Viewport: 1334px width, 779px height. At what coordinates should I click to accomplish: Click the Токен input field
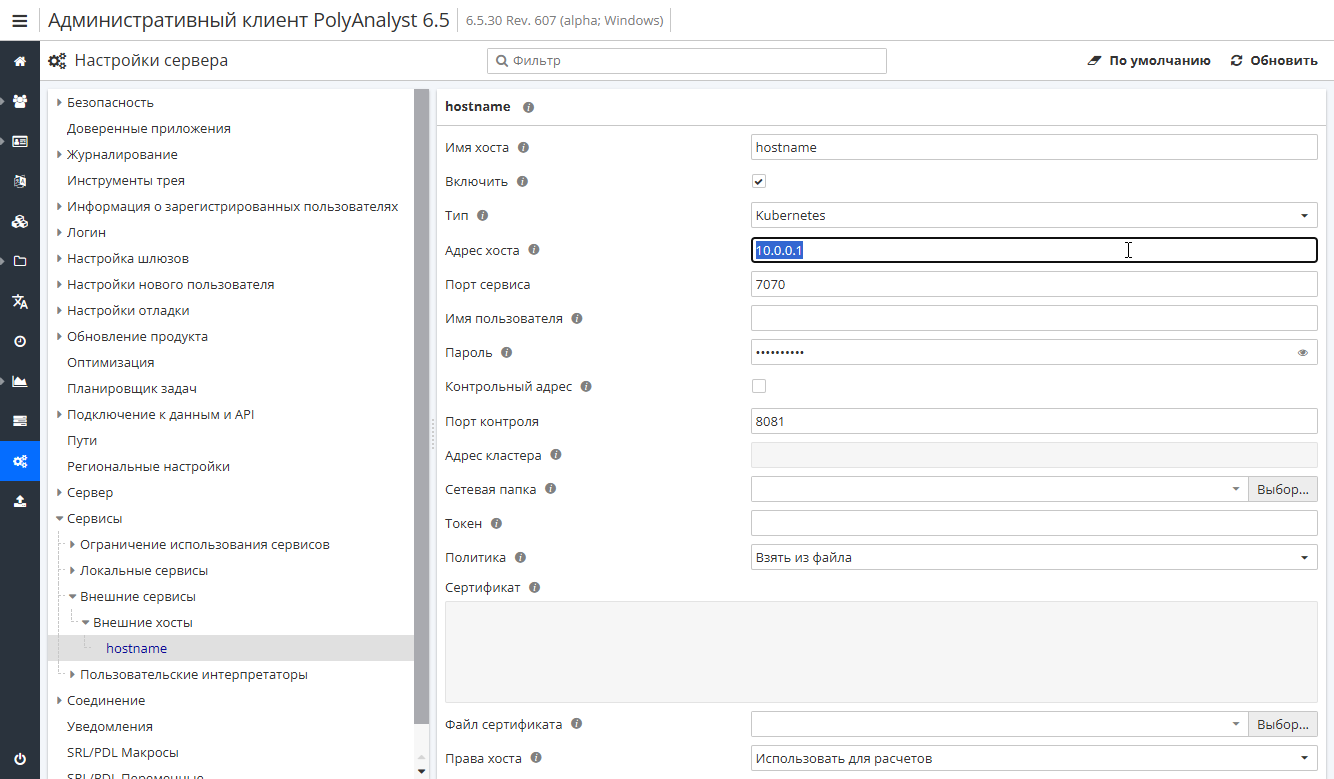point(1034,523)
